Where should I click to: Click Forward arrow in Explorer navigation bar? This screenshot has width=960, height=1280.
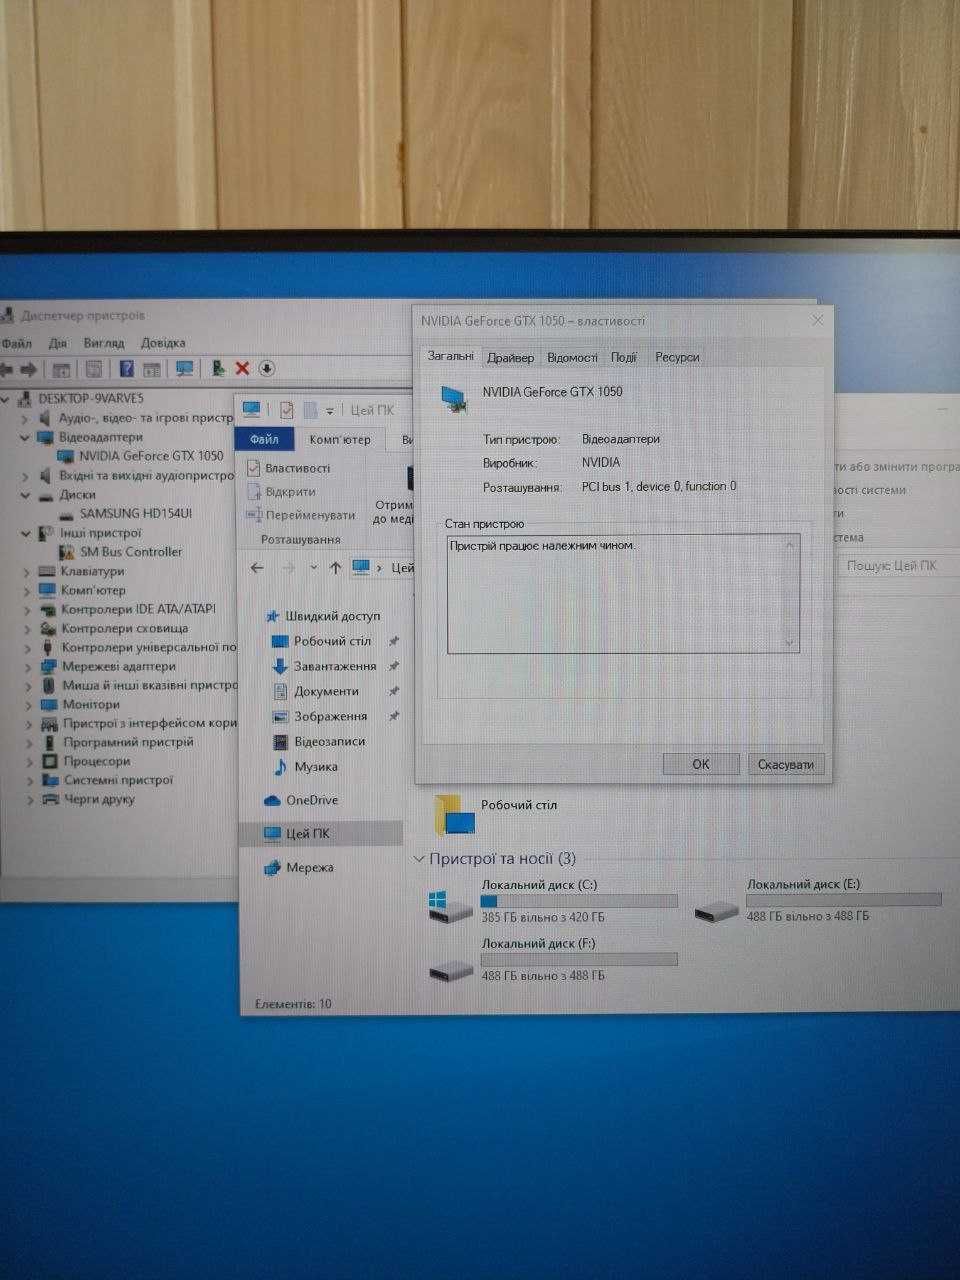(288, 568)
